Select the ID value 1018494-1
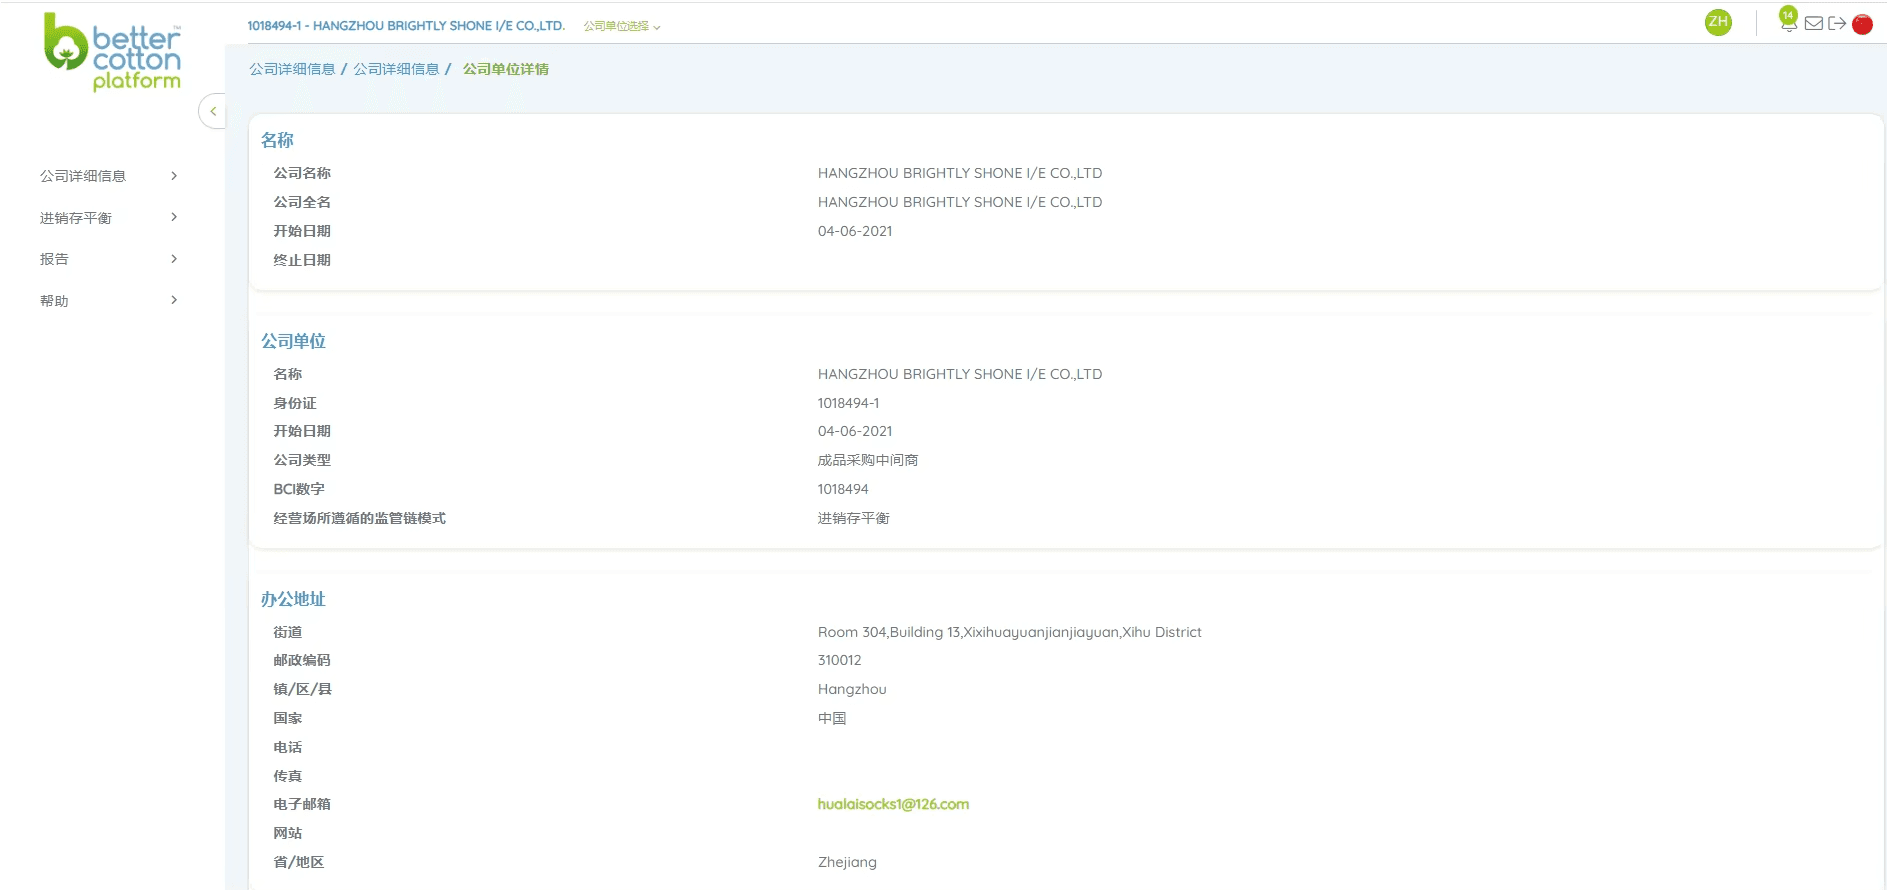This screenshot has width=1887, height=890. (x=848, y=403)
